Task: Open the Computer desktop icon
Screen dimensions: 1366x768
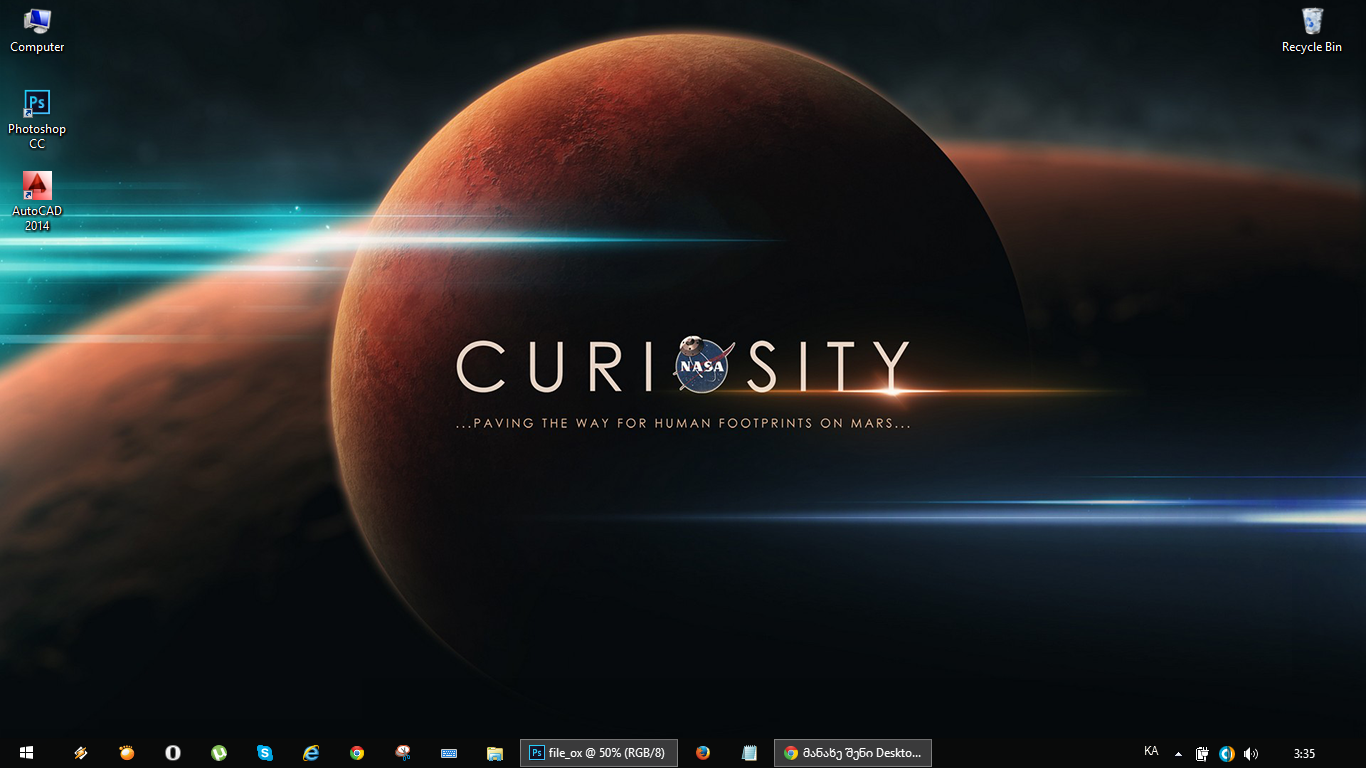Action: click(x=37, y=30)
